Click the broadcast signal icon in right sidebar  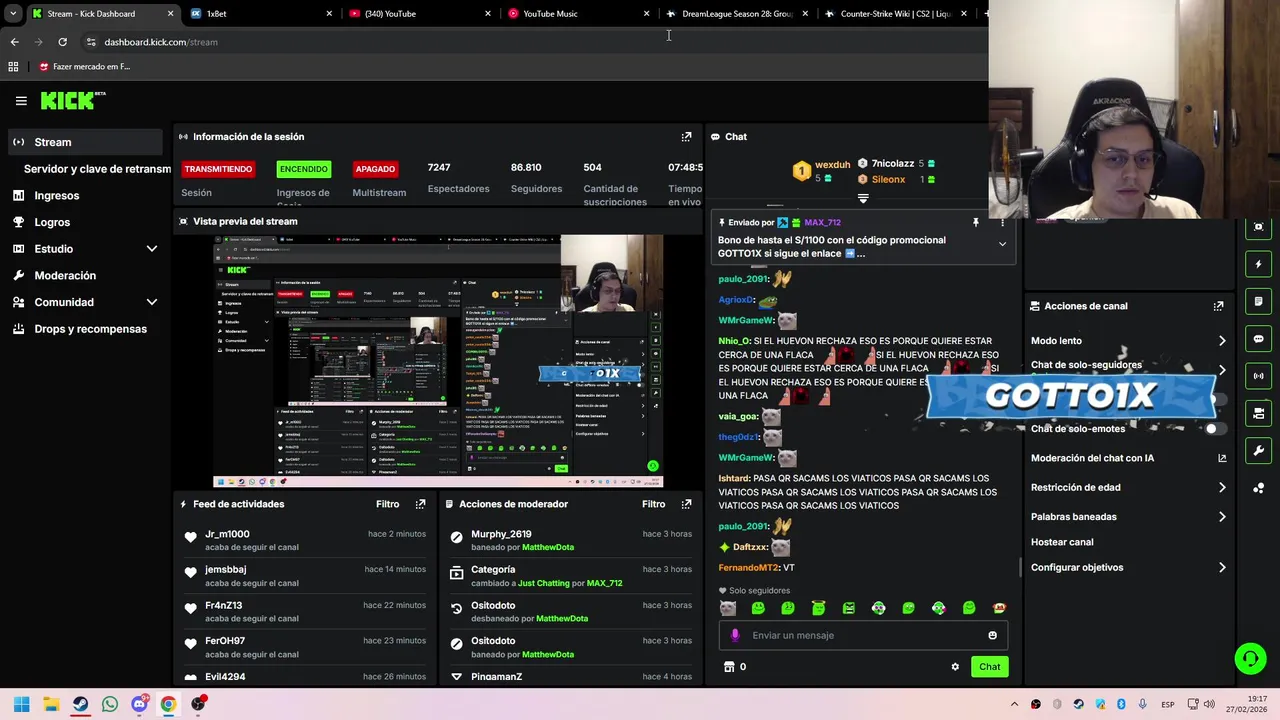click(x=1258, y=376)
